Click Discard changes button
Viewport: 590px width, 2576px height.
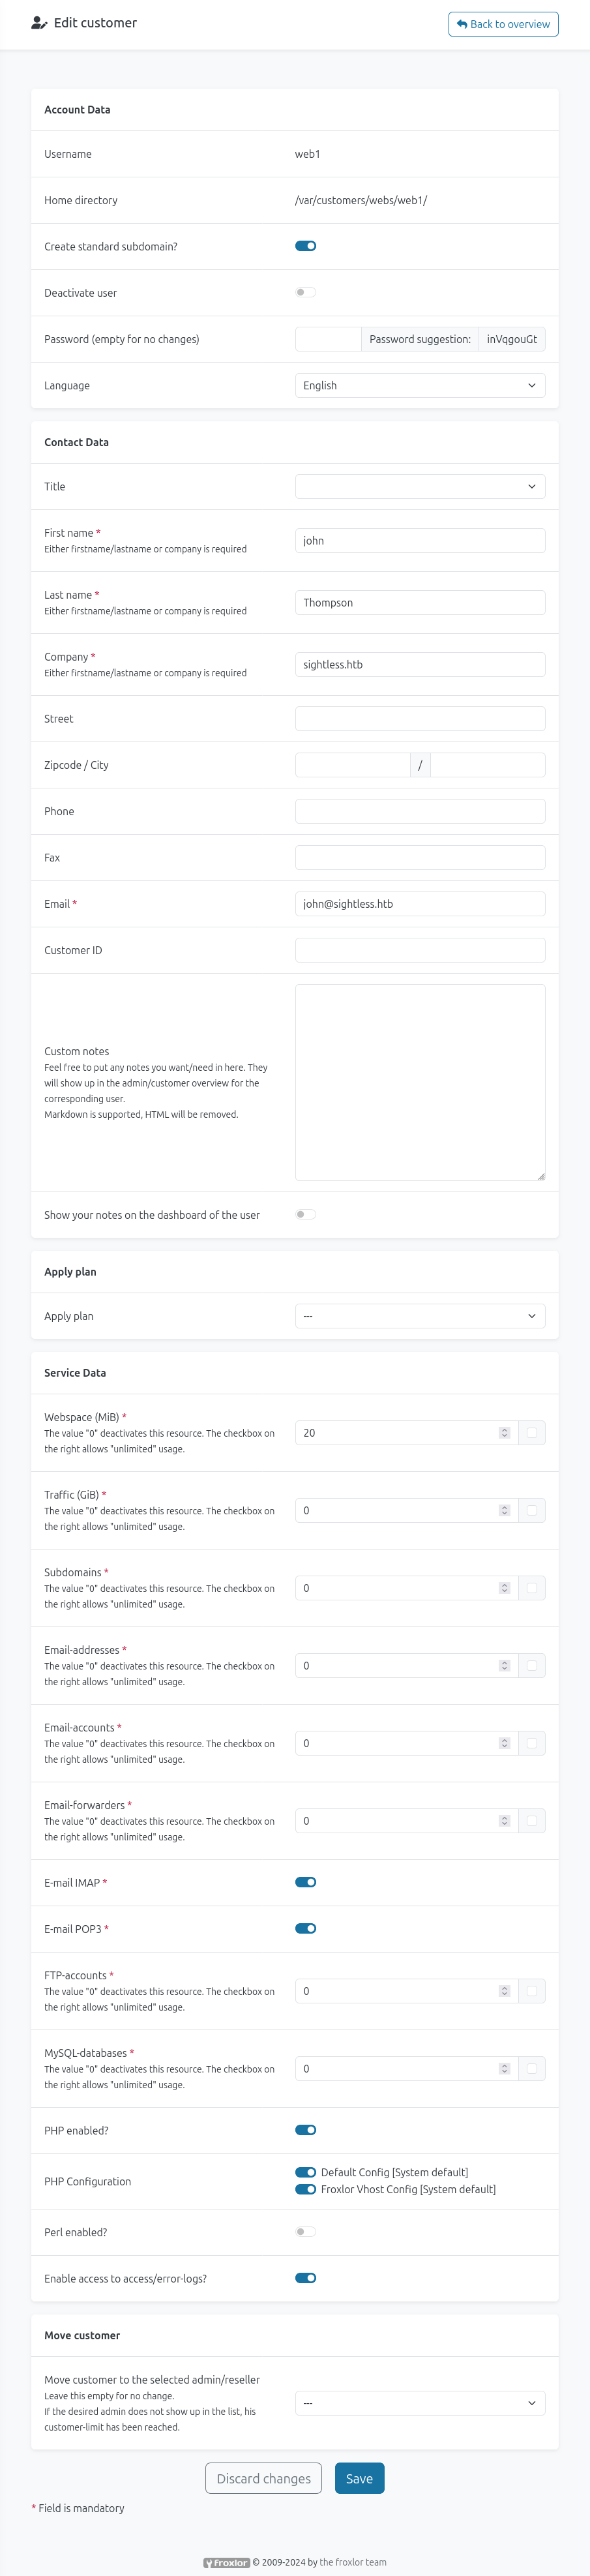click(264, 2478)
